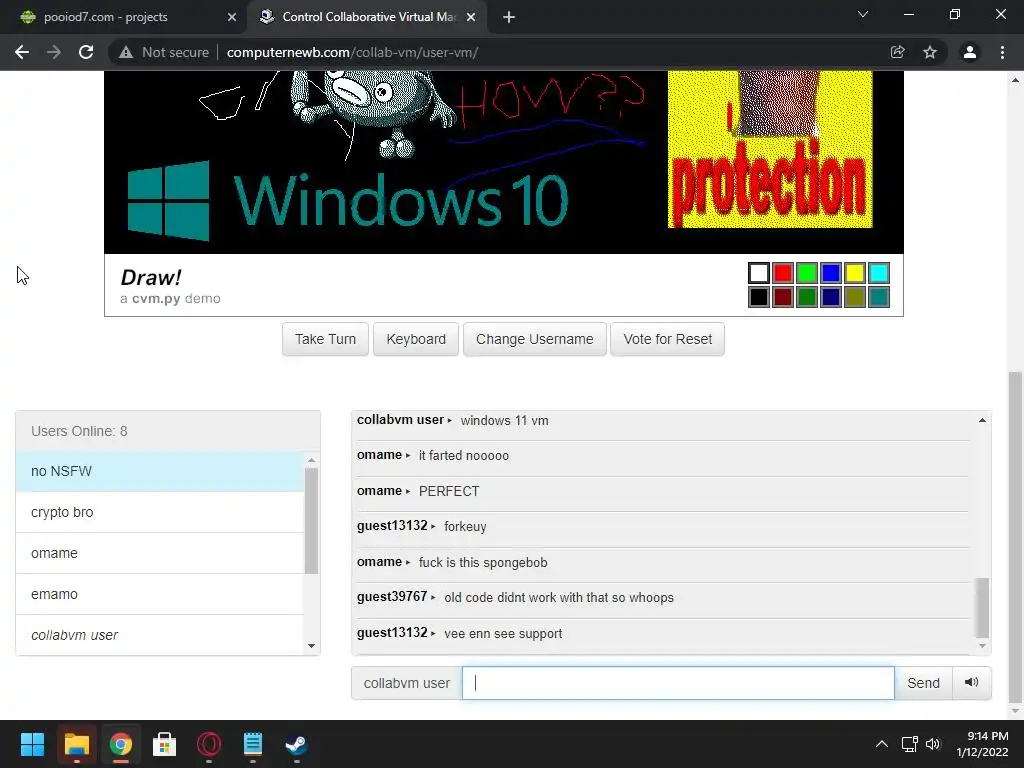Show hidden system tray icons
This screenshot has width=1024, height=768.
coord(882,744)
